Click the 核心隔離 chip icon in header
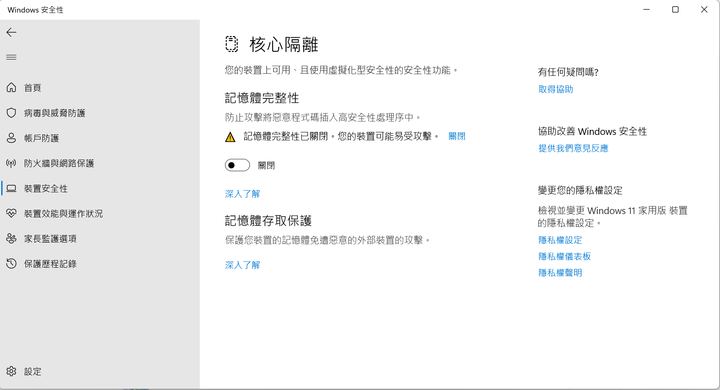 pos(231,44)
